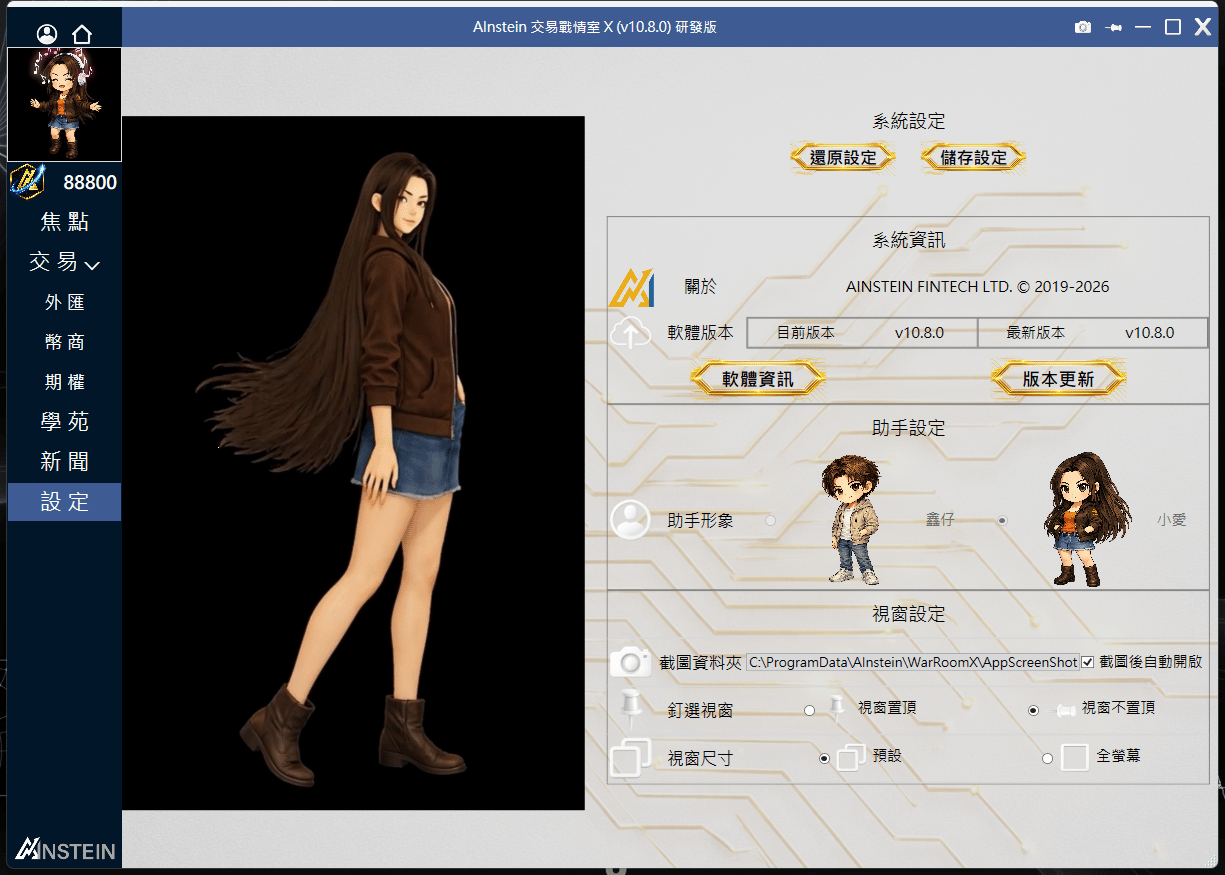The image size is (1225, 875).
Task: Click the screenshot folder path field
Action: 912,662
